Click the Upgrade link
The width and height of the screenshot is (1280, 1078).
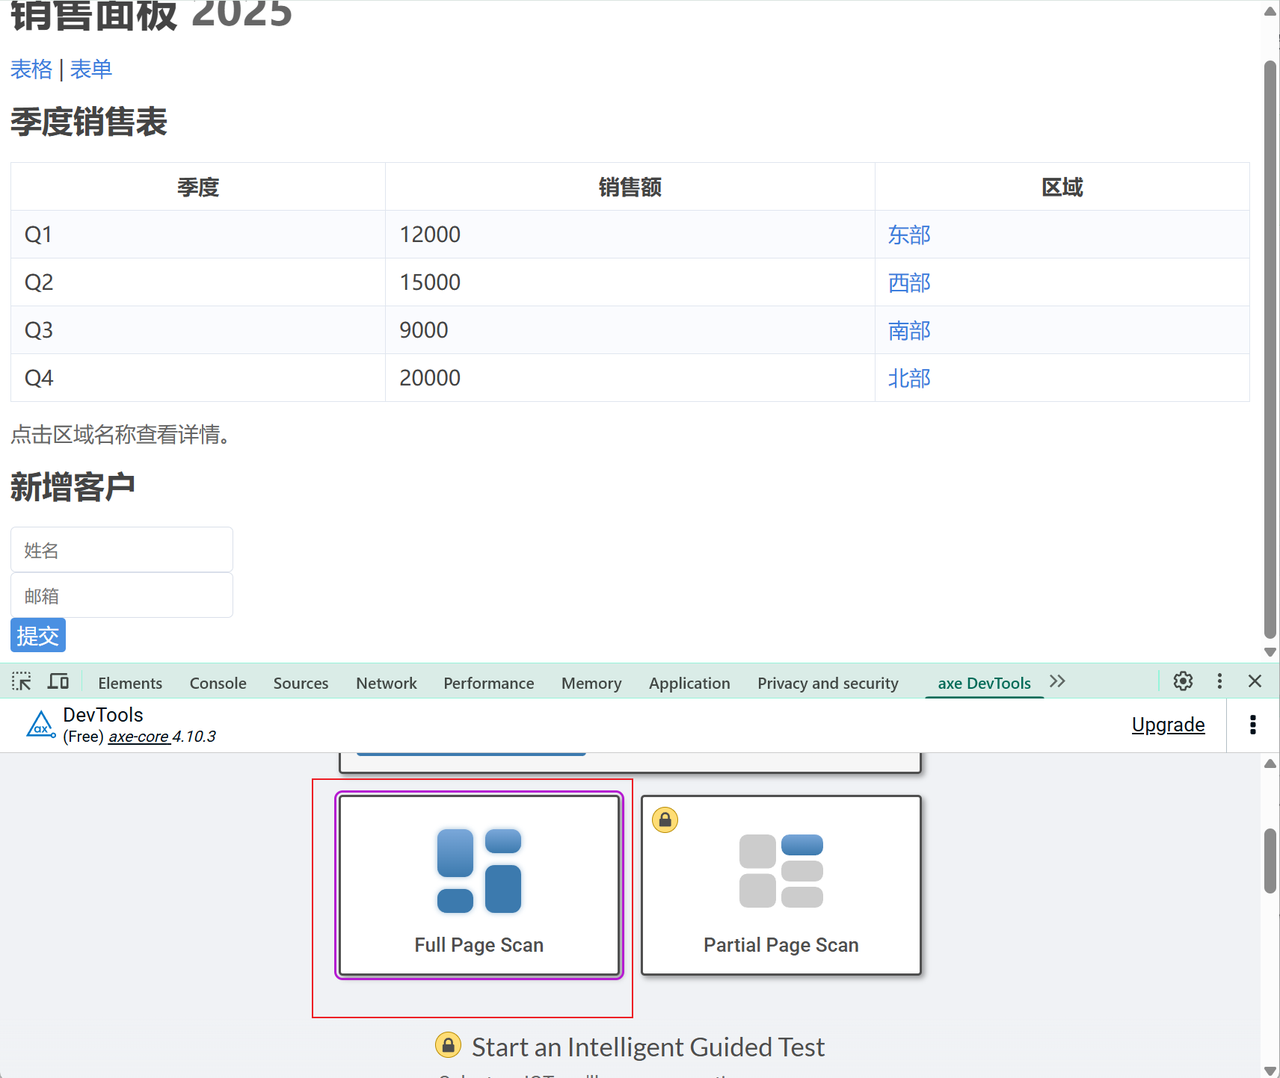point(1168,725)
